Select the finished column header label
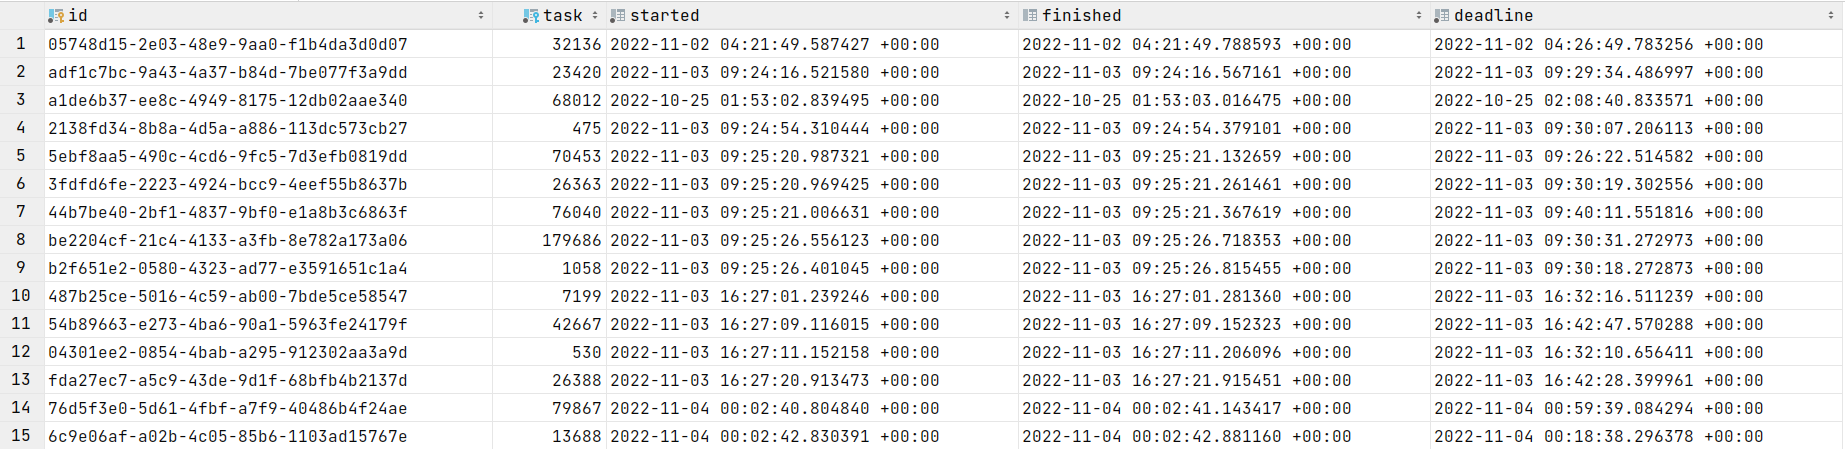The height and width of the screenshot is (449, 1845). click(x=1081, y=16)
